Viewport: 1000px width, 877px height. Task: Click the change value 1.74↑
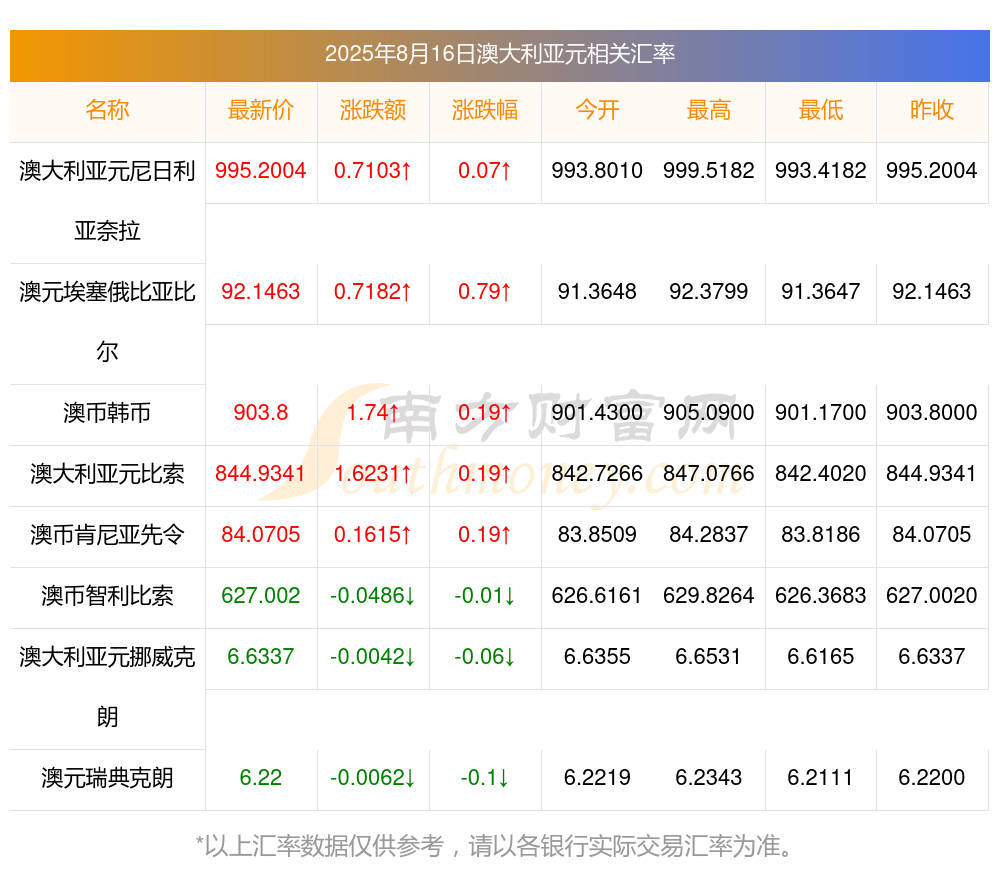click(373, 413)
